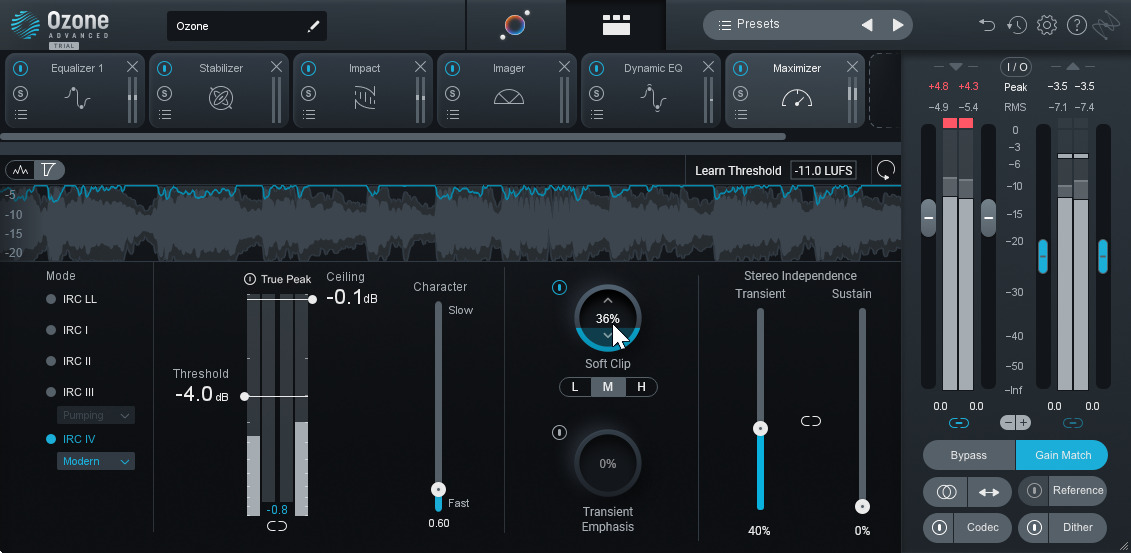Open the Stabilizer module preset list icon

[x=165, y=114]
